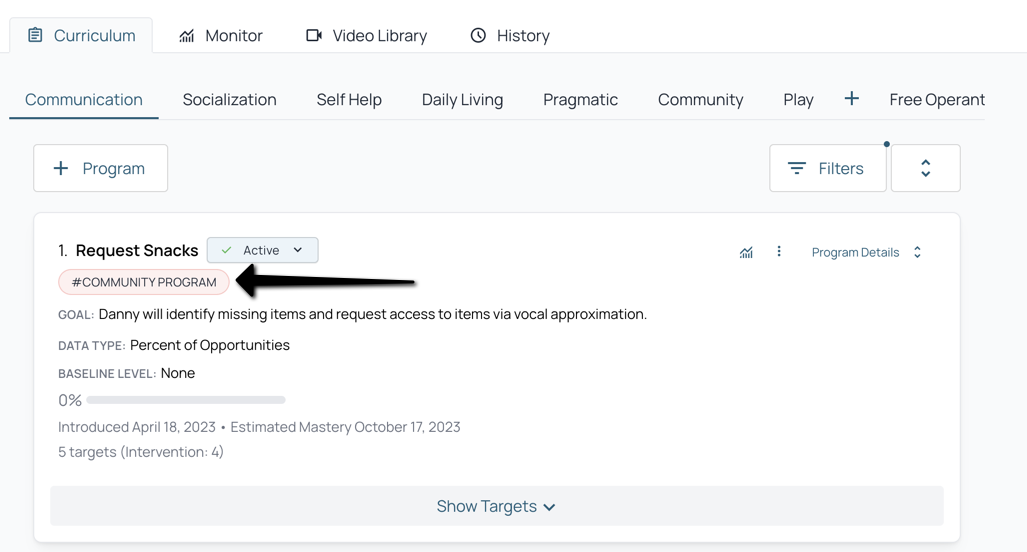The image size is (1027, 552).
Task: Click the 'Estimated Mastery October 17, 2023' text
Action: pyautogui.click(x=345, y=427)
